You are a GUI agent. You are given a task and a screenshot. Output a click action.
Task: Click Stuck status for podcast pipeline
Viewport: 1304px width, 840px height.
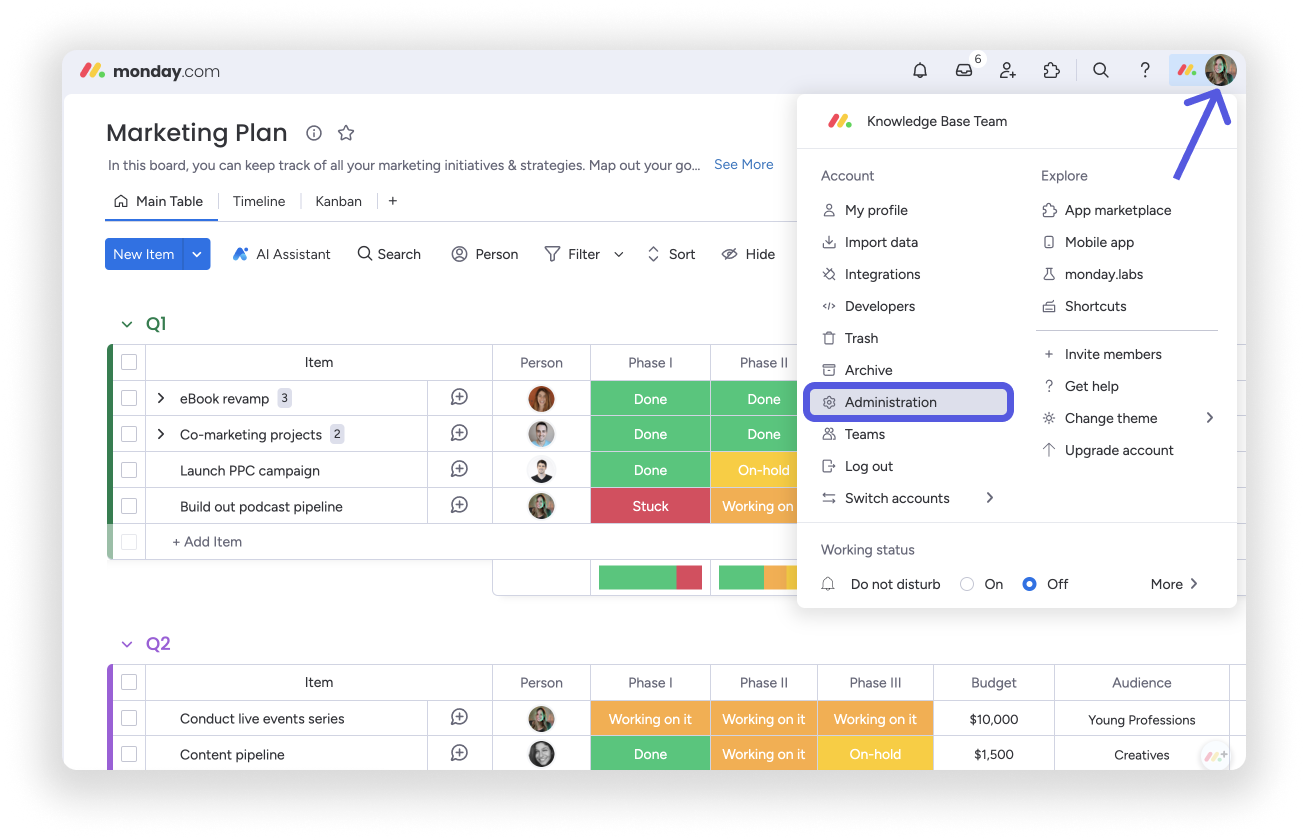(650, 506)
